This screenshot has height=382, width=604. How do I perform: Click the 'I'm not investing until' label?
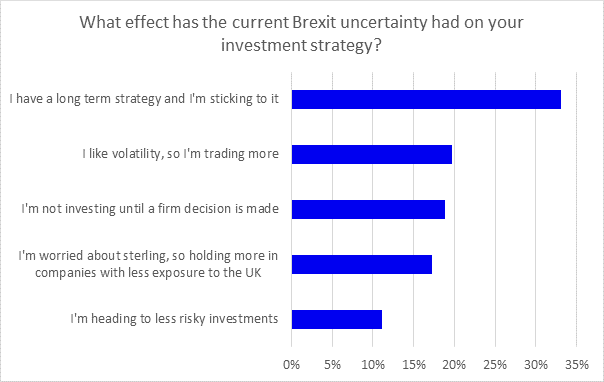pyautogui.click(x=150, y=209)
